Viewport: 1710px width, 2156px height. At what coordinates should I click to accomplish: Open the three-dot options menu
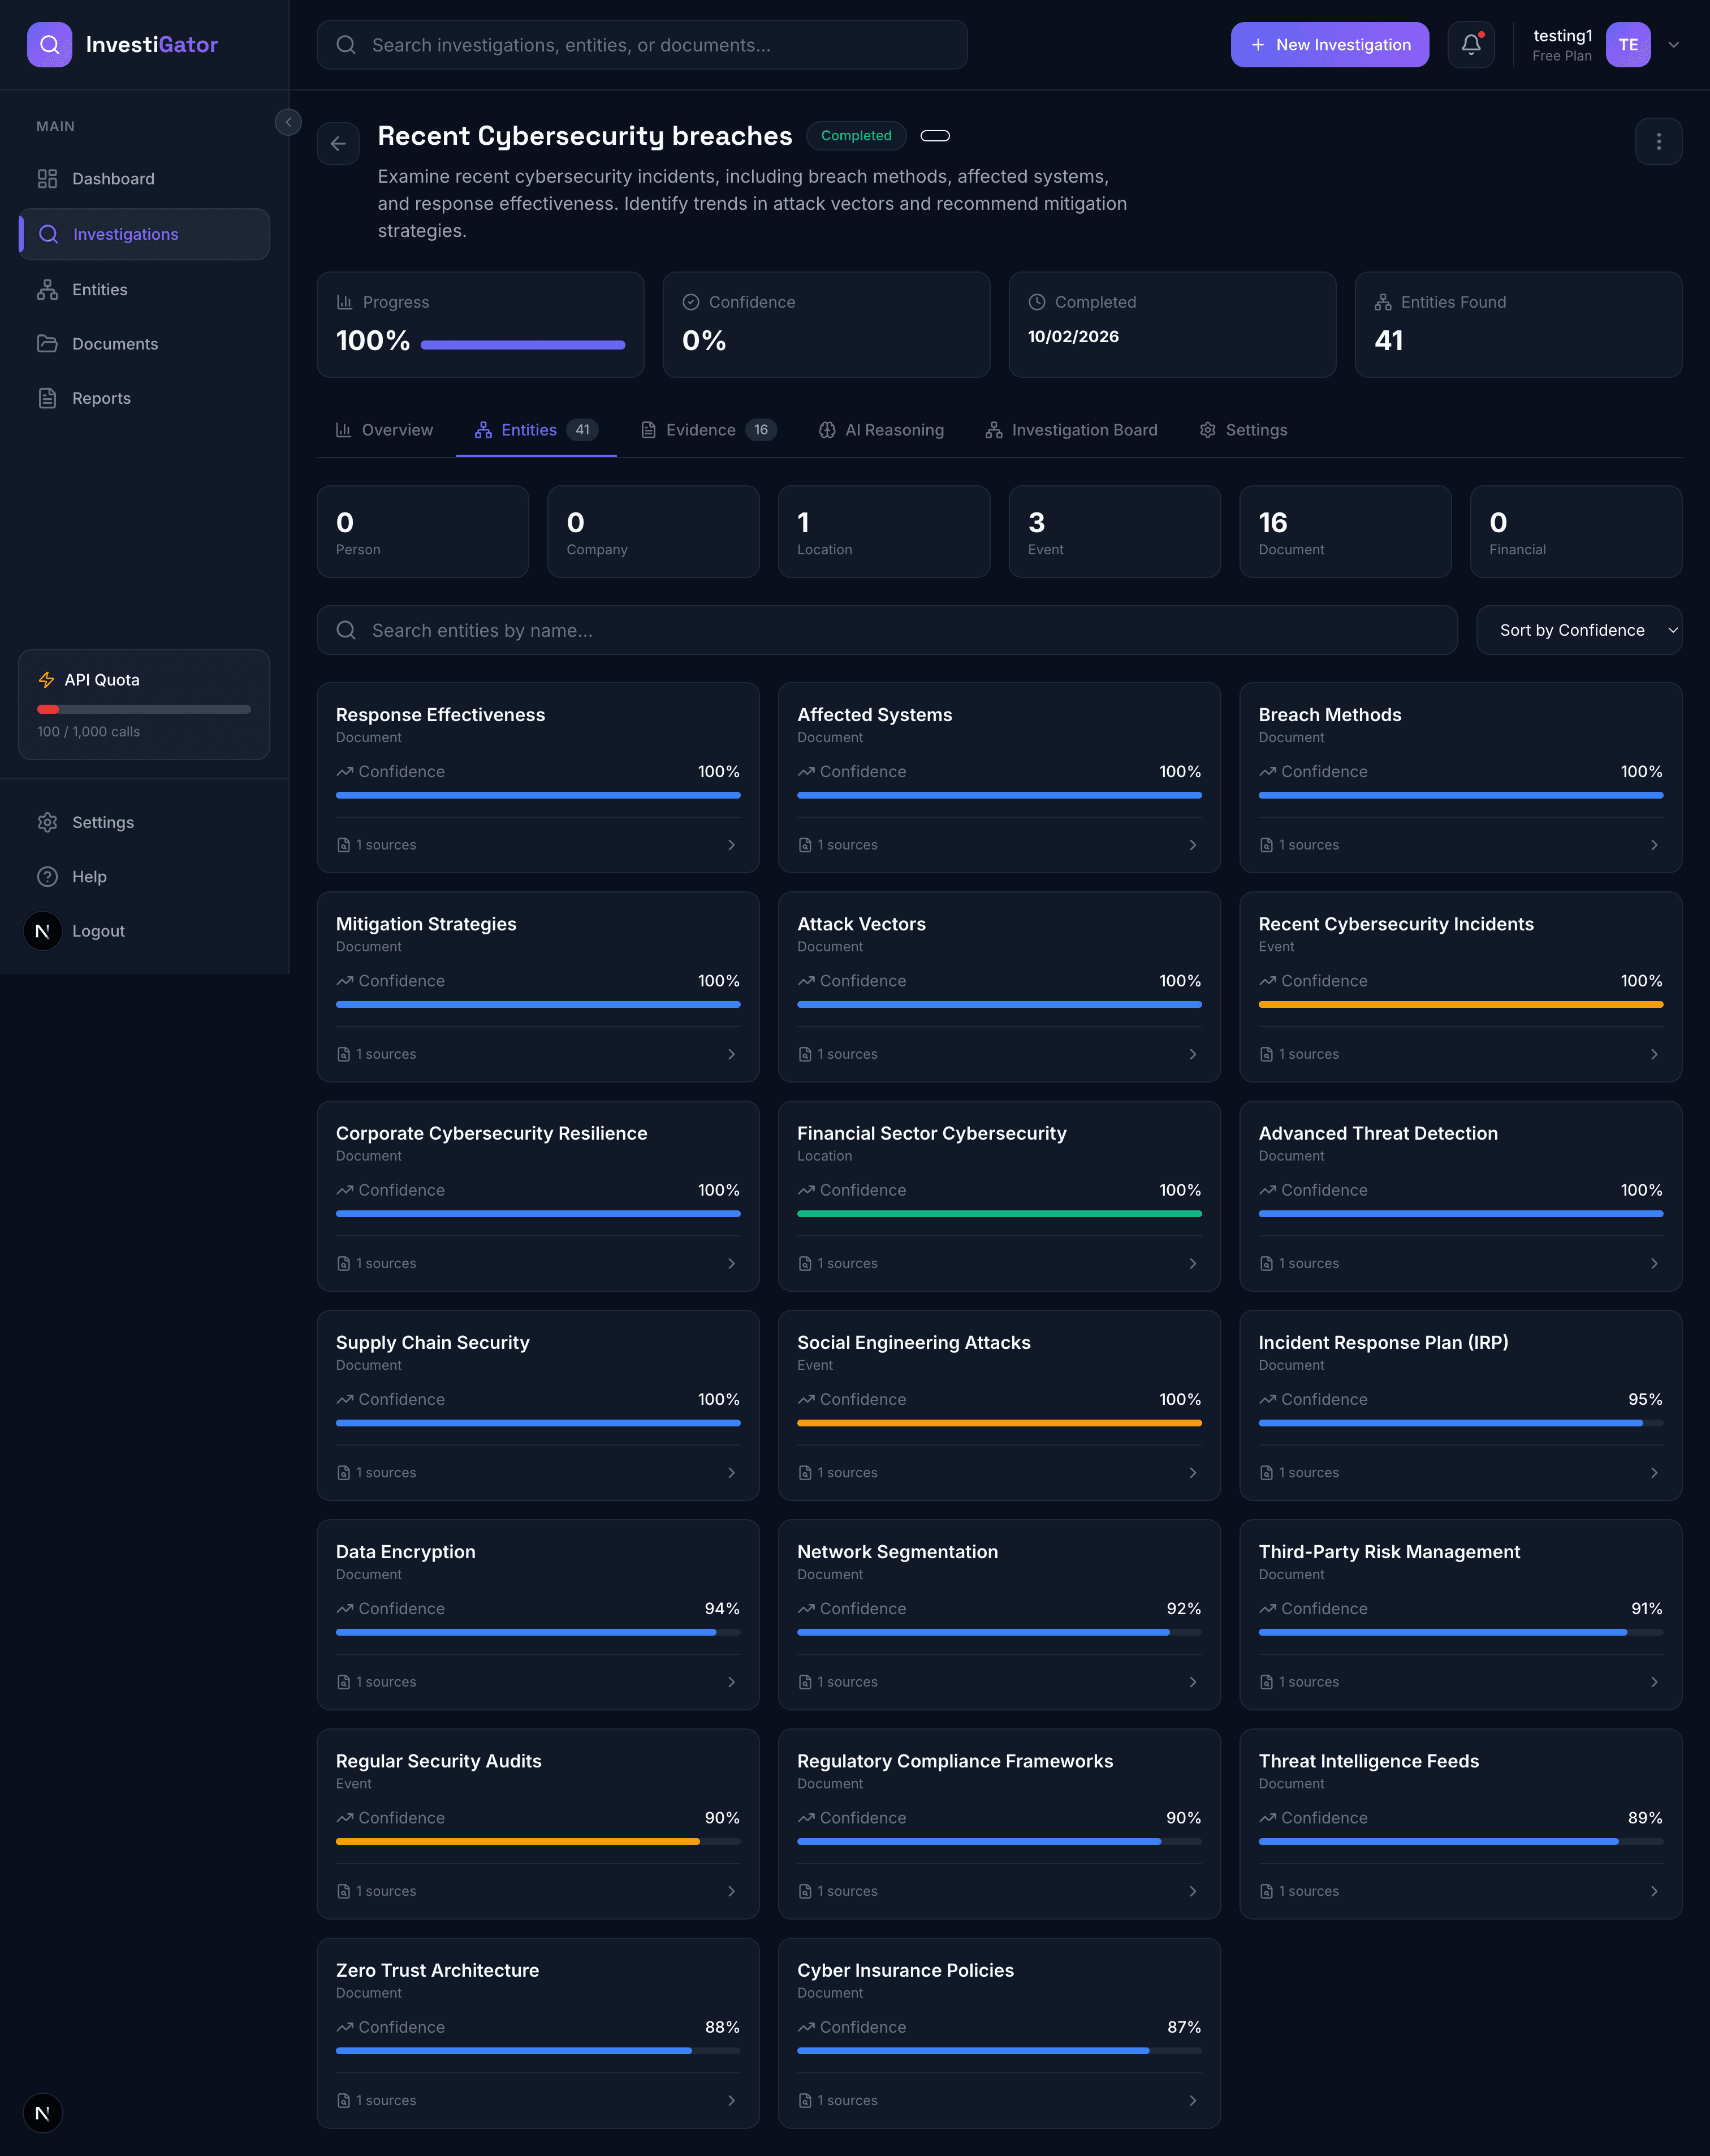(x=1658, y=142)
